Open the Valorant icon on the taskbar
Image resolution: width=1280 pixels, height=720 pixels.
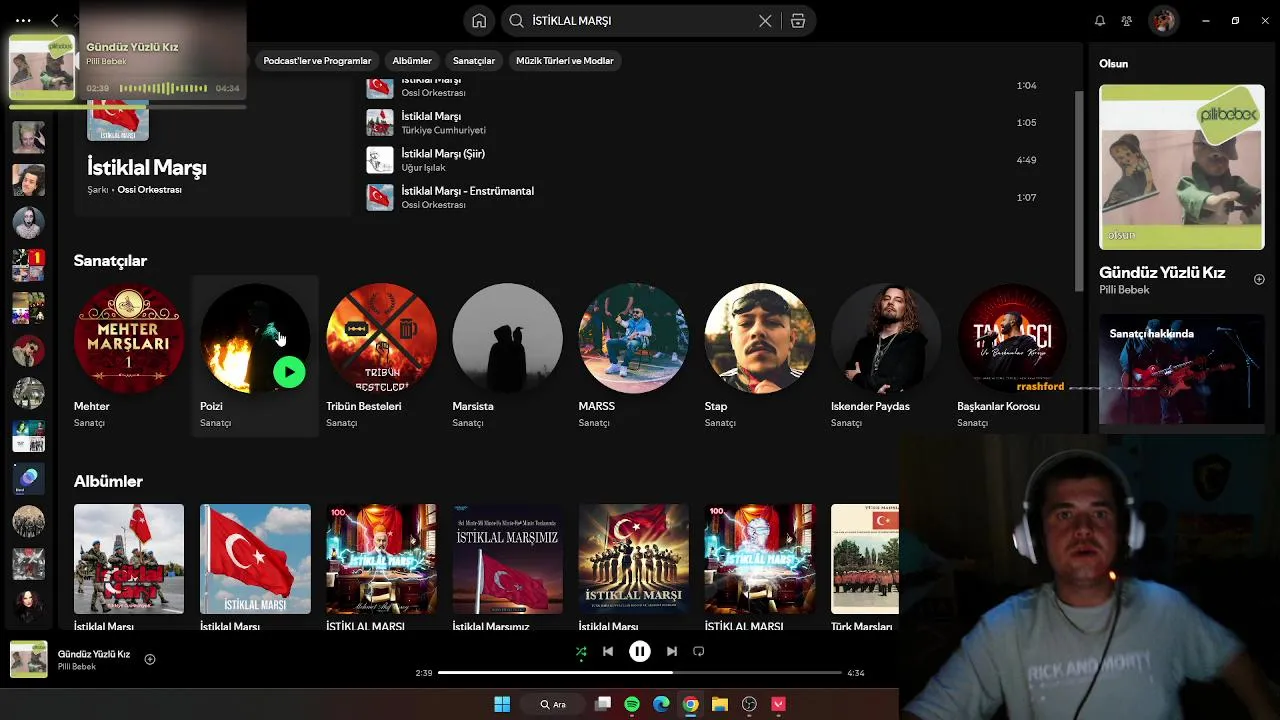pyautogui.click(x=778, y=704)
